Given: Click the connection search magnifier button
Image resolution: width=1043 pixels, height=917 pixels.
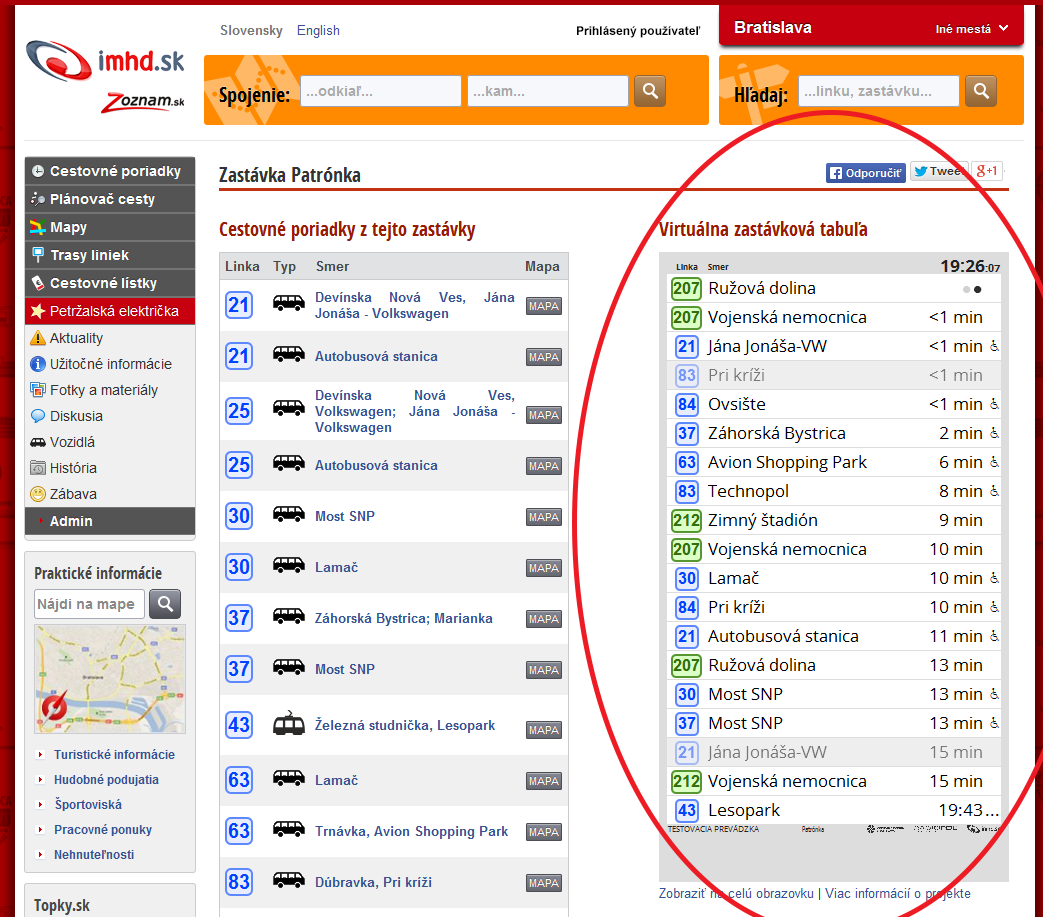Looking at the screenshot, I should click(x=650, y=91).
